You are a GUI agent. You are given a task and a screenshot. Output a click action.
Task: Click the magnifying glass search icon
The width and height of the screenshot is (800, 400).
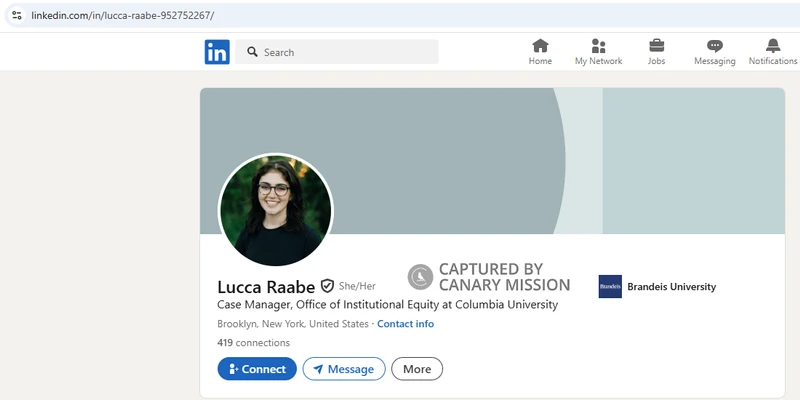click(252, 52)
